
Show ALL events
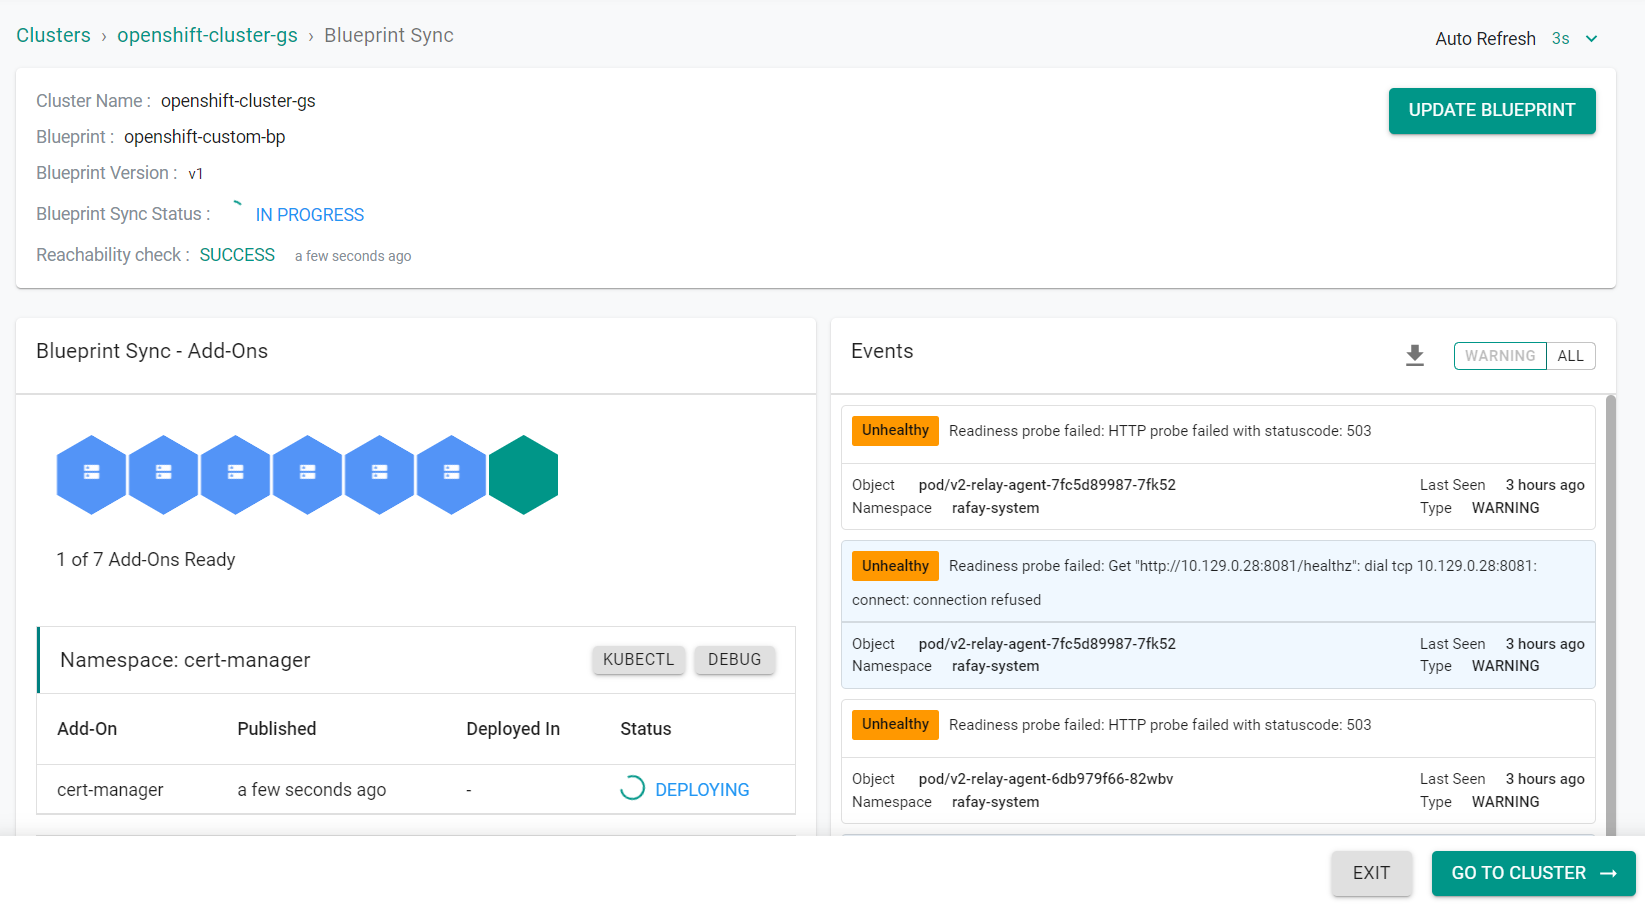click(1571, 356)
